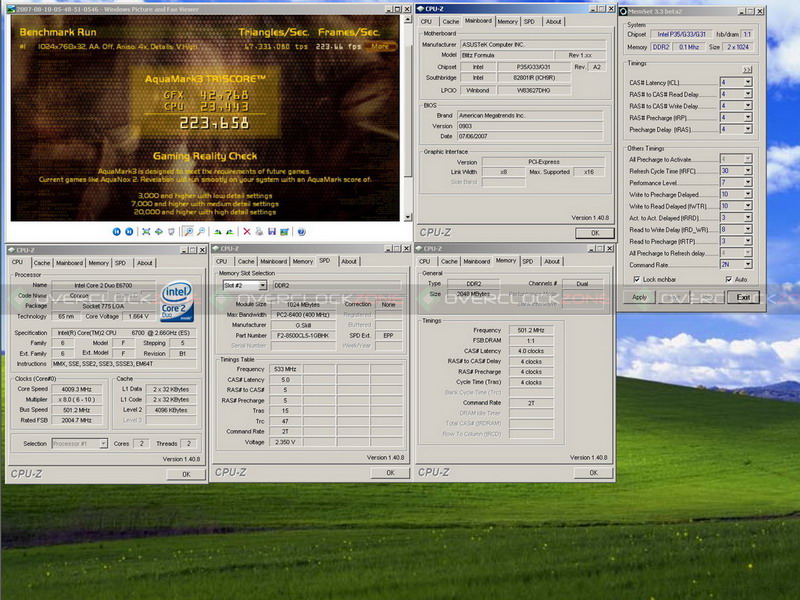
Task: Click OK in ASUSTeK CPU-Z window
Action: [595, 233]
